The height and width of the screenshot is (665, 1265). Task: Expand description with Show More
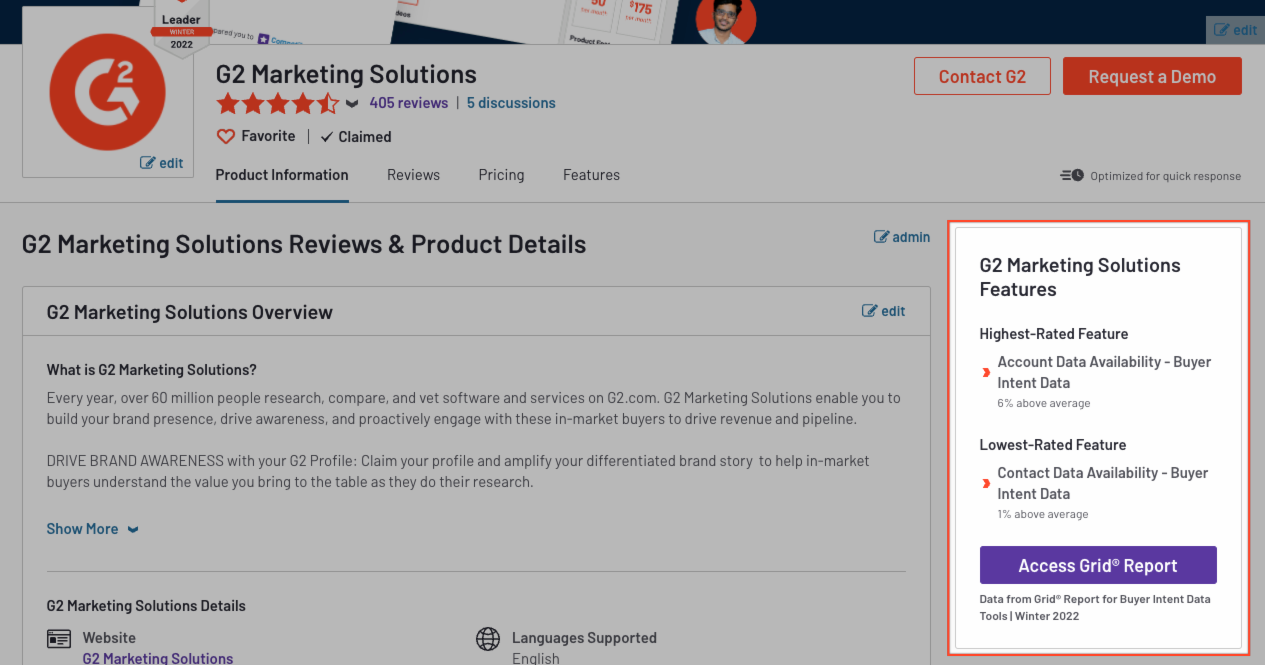click(x=92, y=529)
